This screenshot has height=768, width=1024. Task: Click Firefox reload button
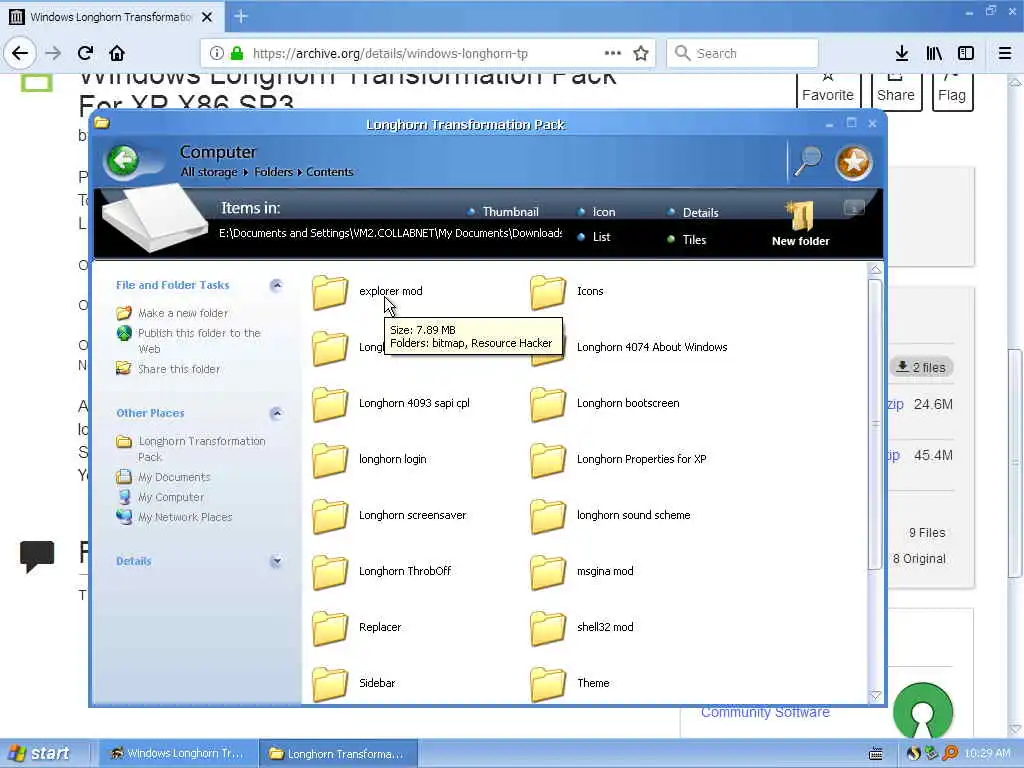tap(85, 53)
